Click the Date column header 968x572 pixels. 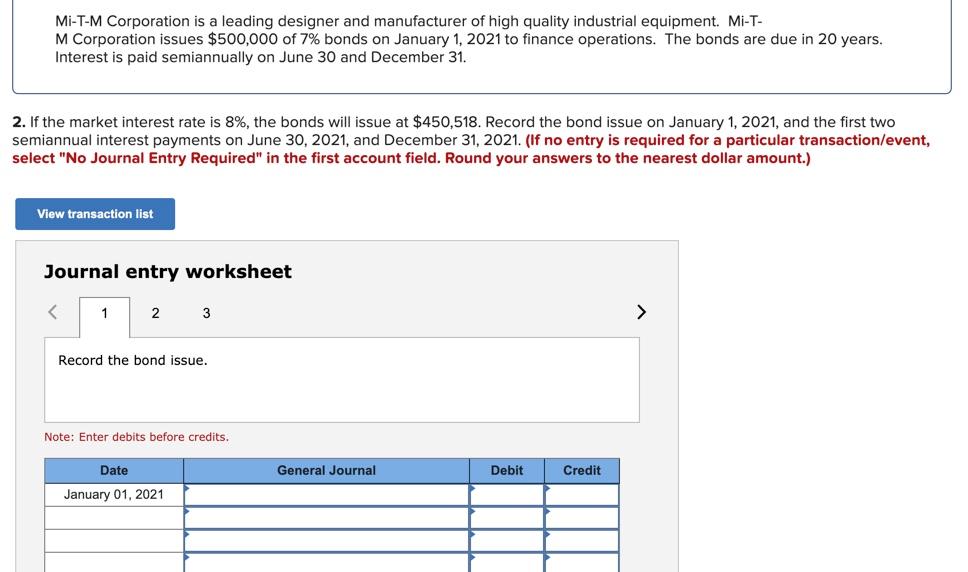(114, 471)
